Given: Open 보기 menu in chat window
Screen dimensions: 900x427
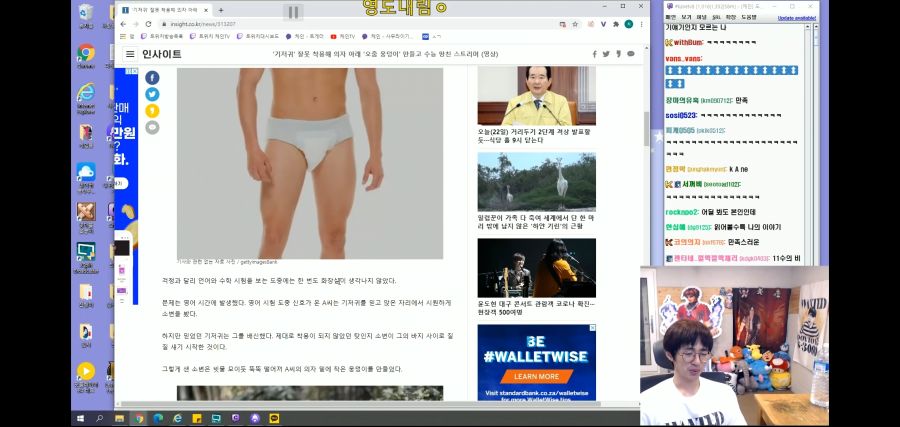Looking at the screenshot, I should click(x=686, y=18).
